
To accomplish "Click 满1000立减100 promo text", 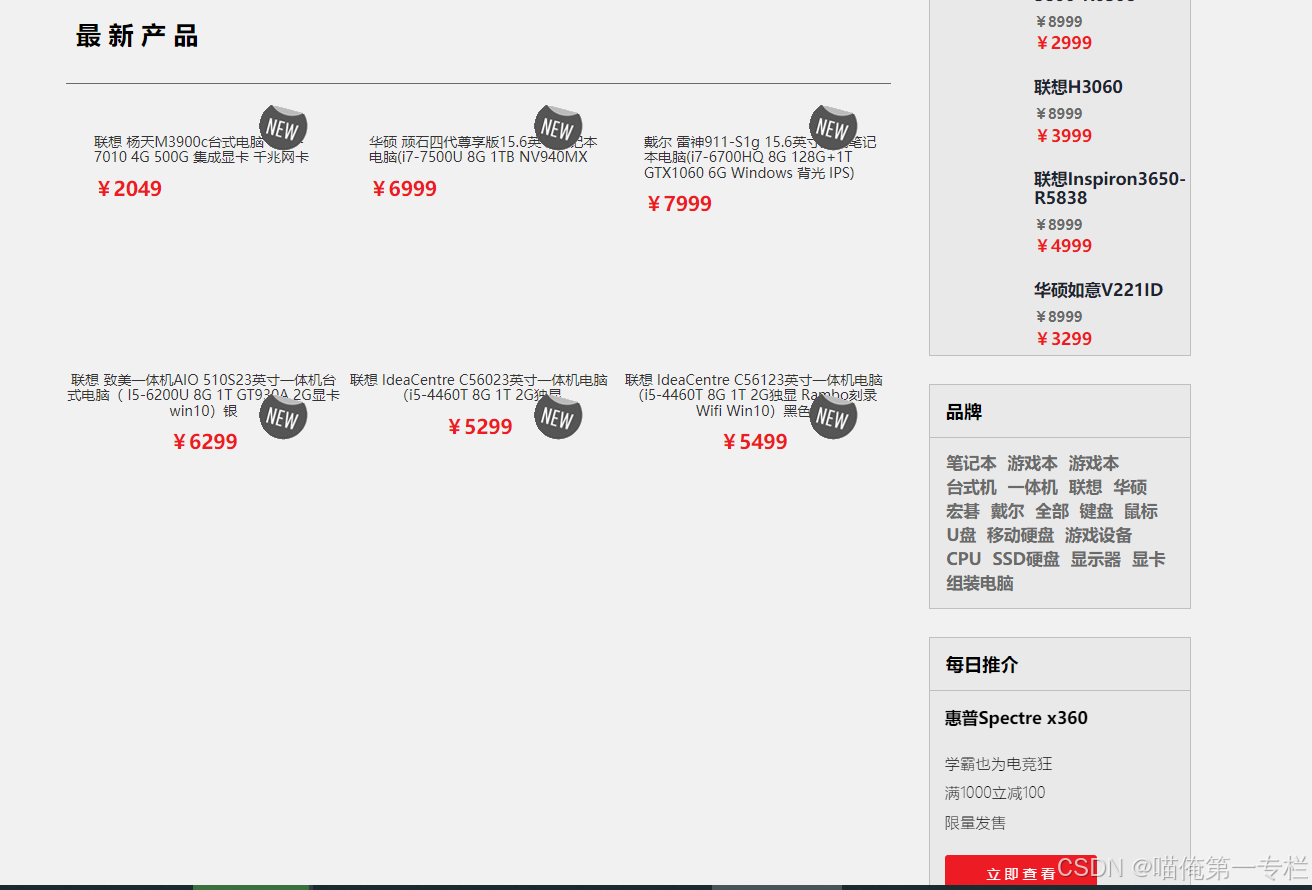I will 995,793.
